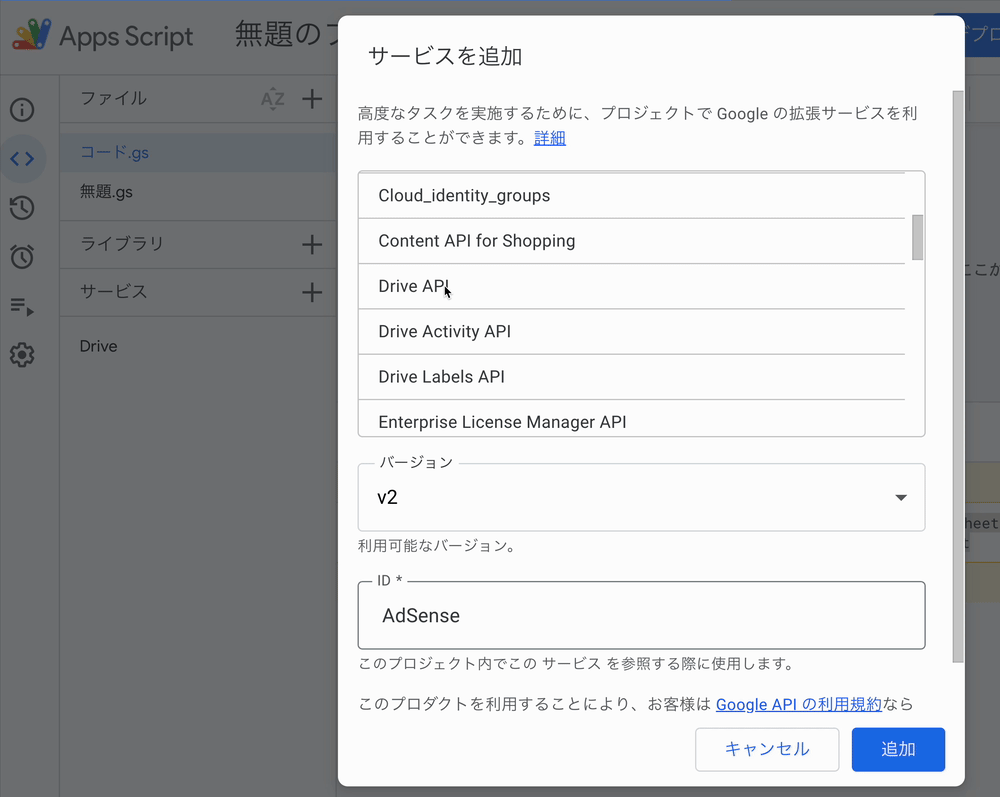Choose Cloud_identity_groups from service list
1000x797 pixels.
631,196
